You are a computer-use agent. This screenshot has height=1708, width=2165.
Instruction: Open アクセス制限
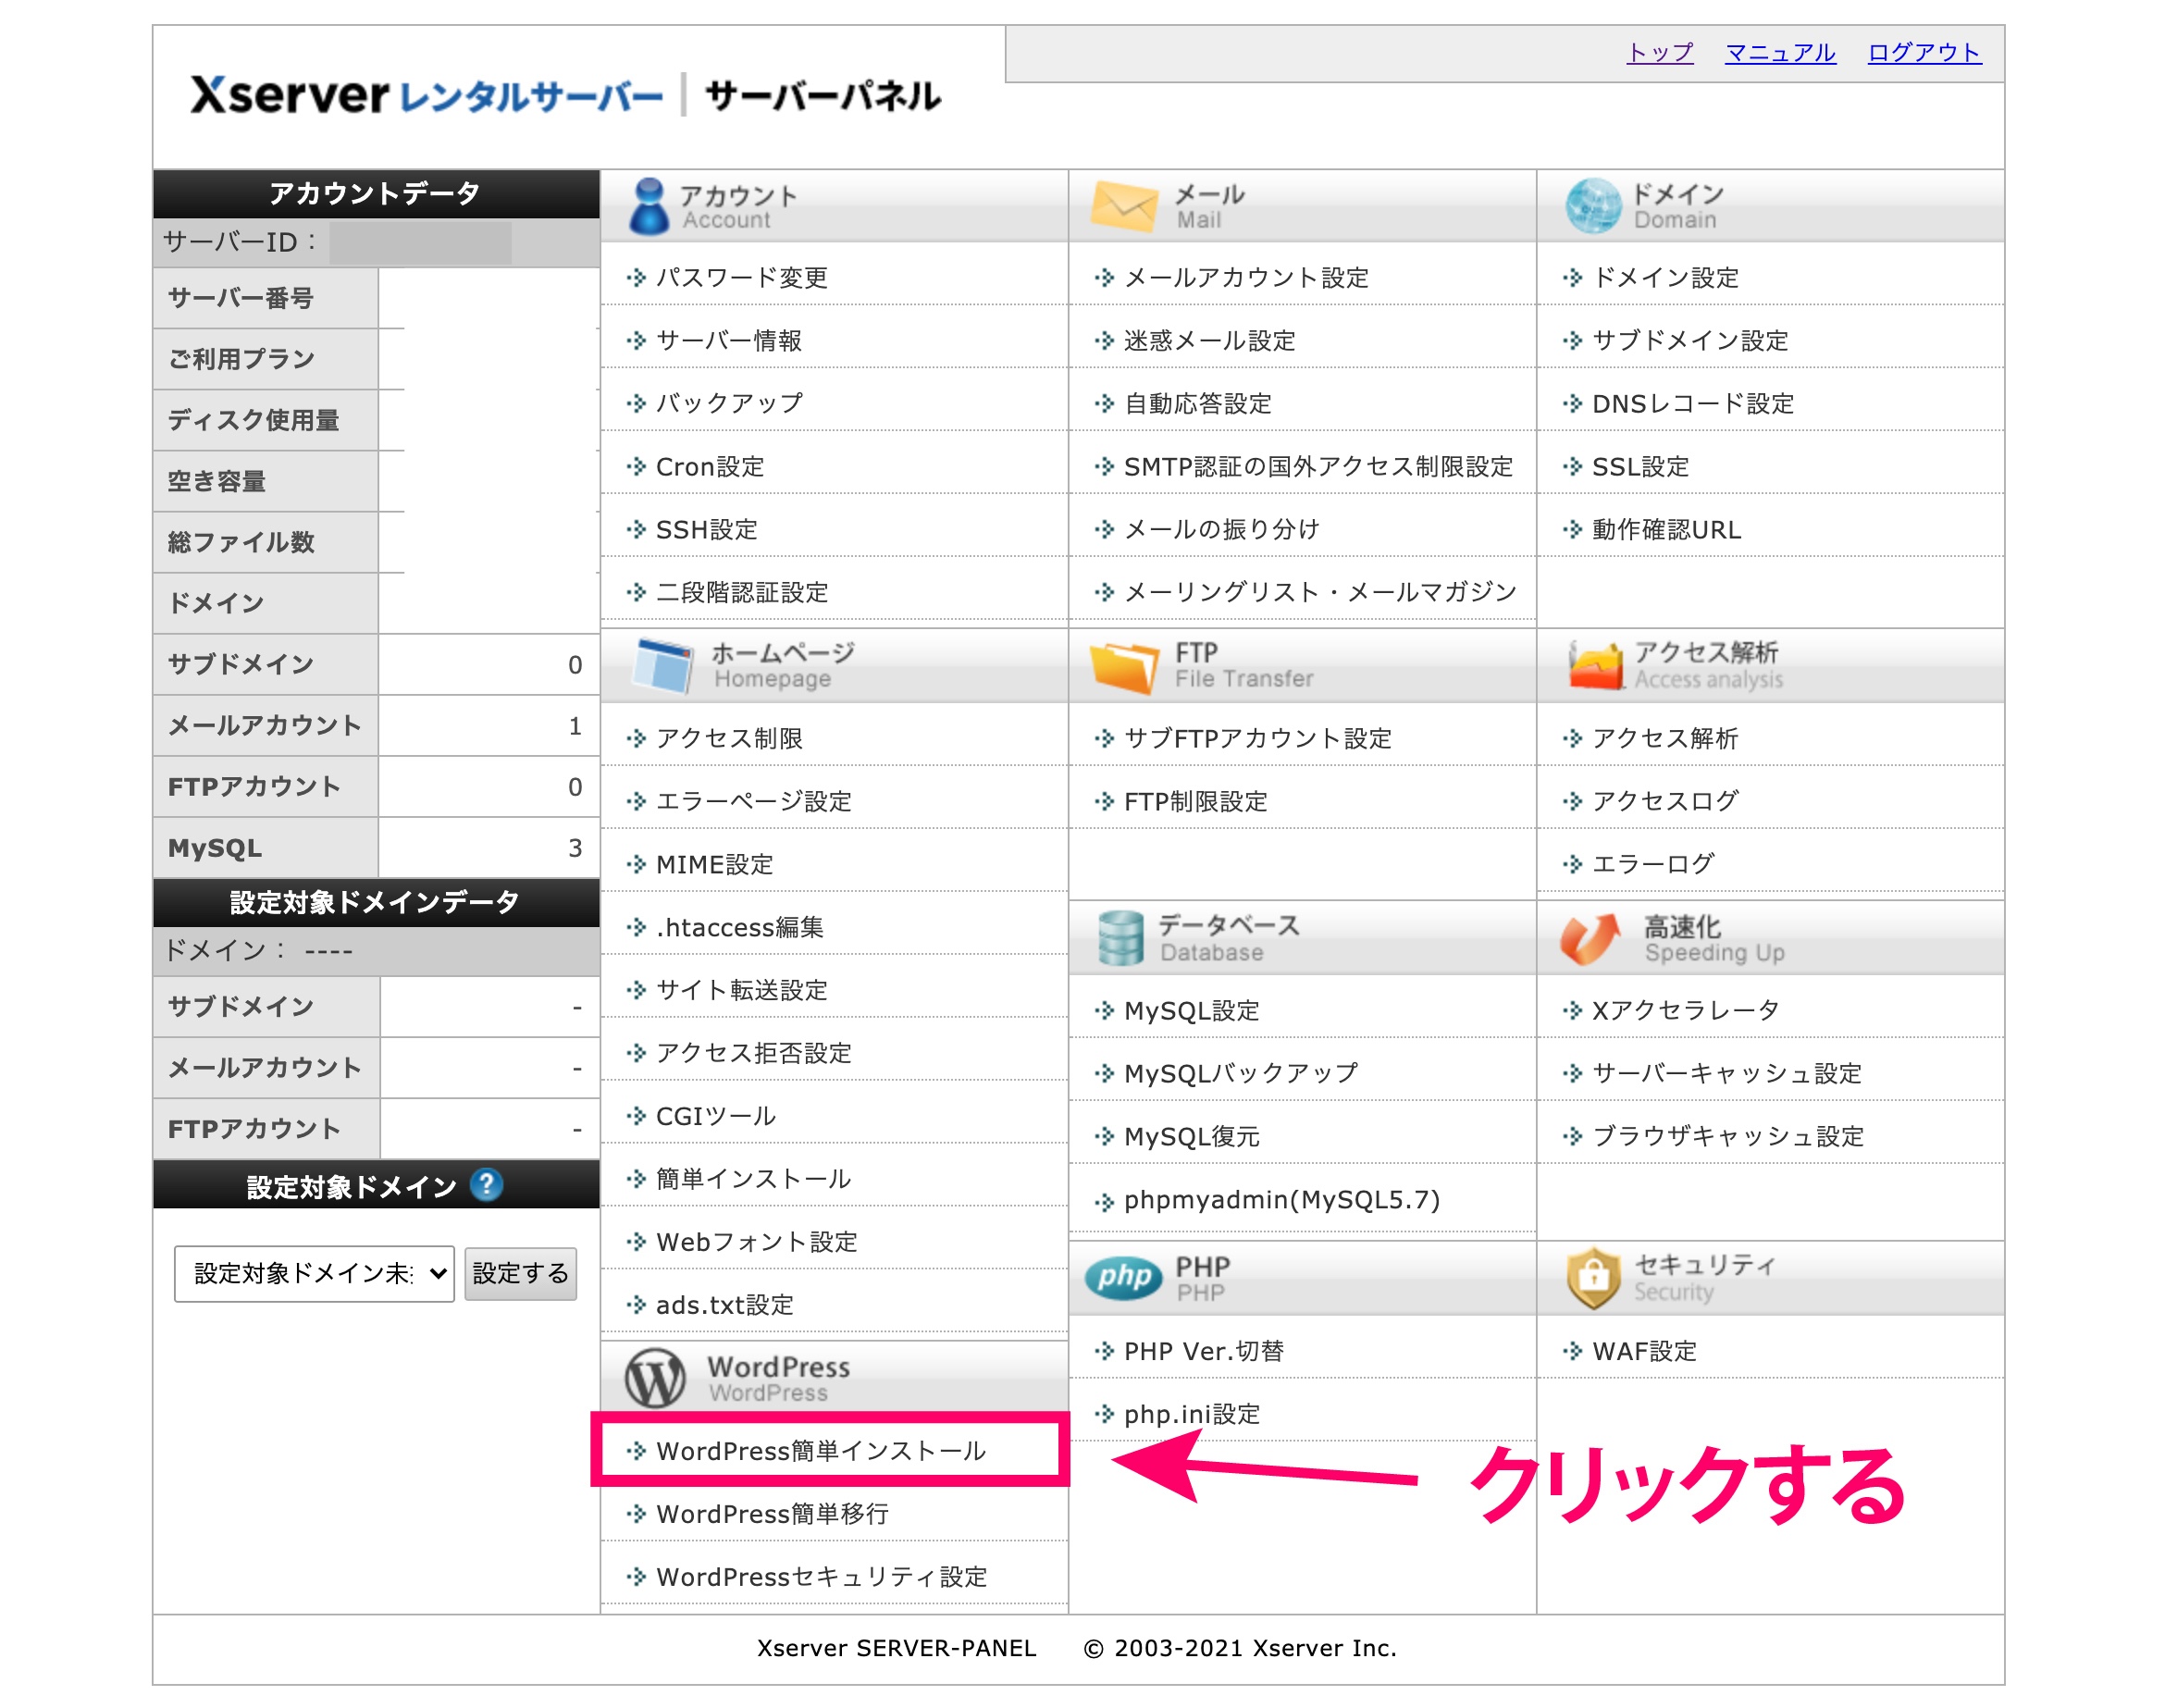click(x=729, y=738)
